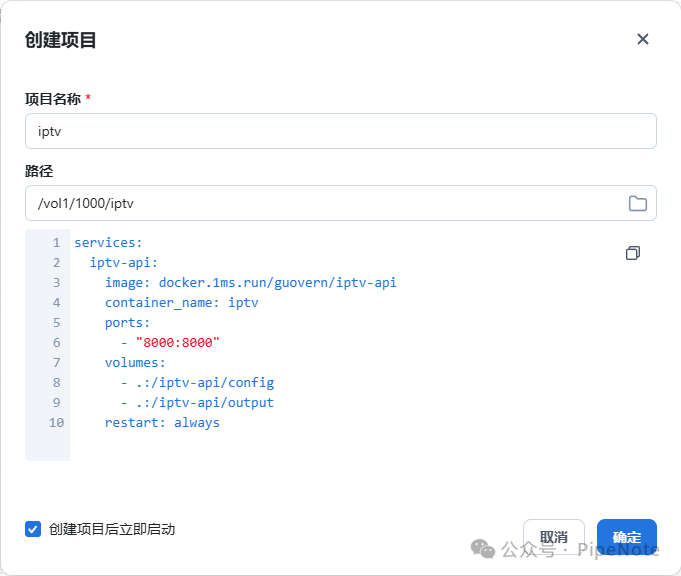Click the ports: line in editor

coord(127,322)
